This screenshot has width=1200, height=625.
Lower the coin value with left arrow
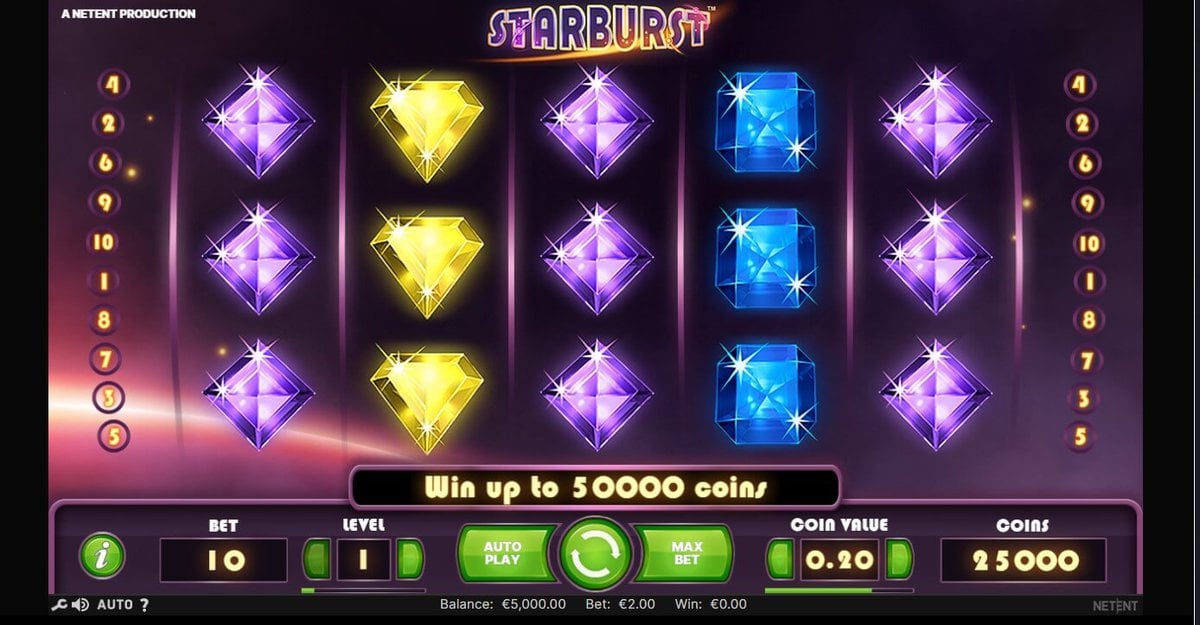coord(780,559)
